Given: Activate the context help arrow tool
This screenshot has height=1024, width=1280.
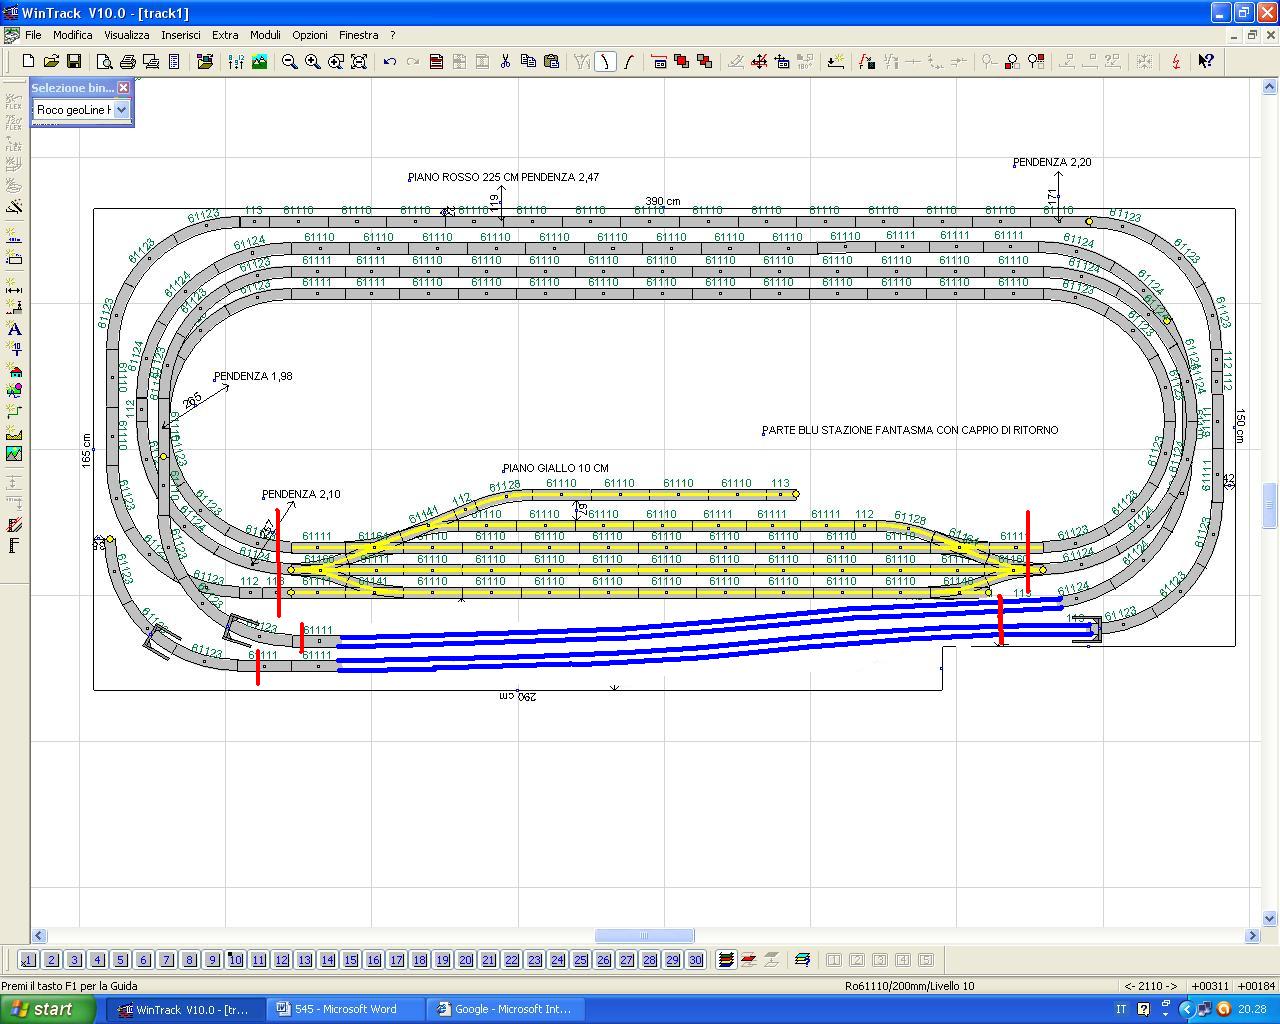Looking at the screenshot, I should point(1205,61).
